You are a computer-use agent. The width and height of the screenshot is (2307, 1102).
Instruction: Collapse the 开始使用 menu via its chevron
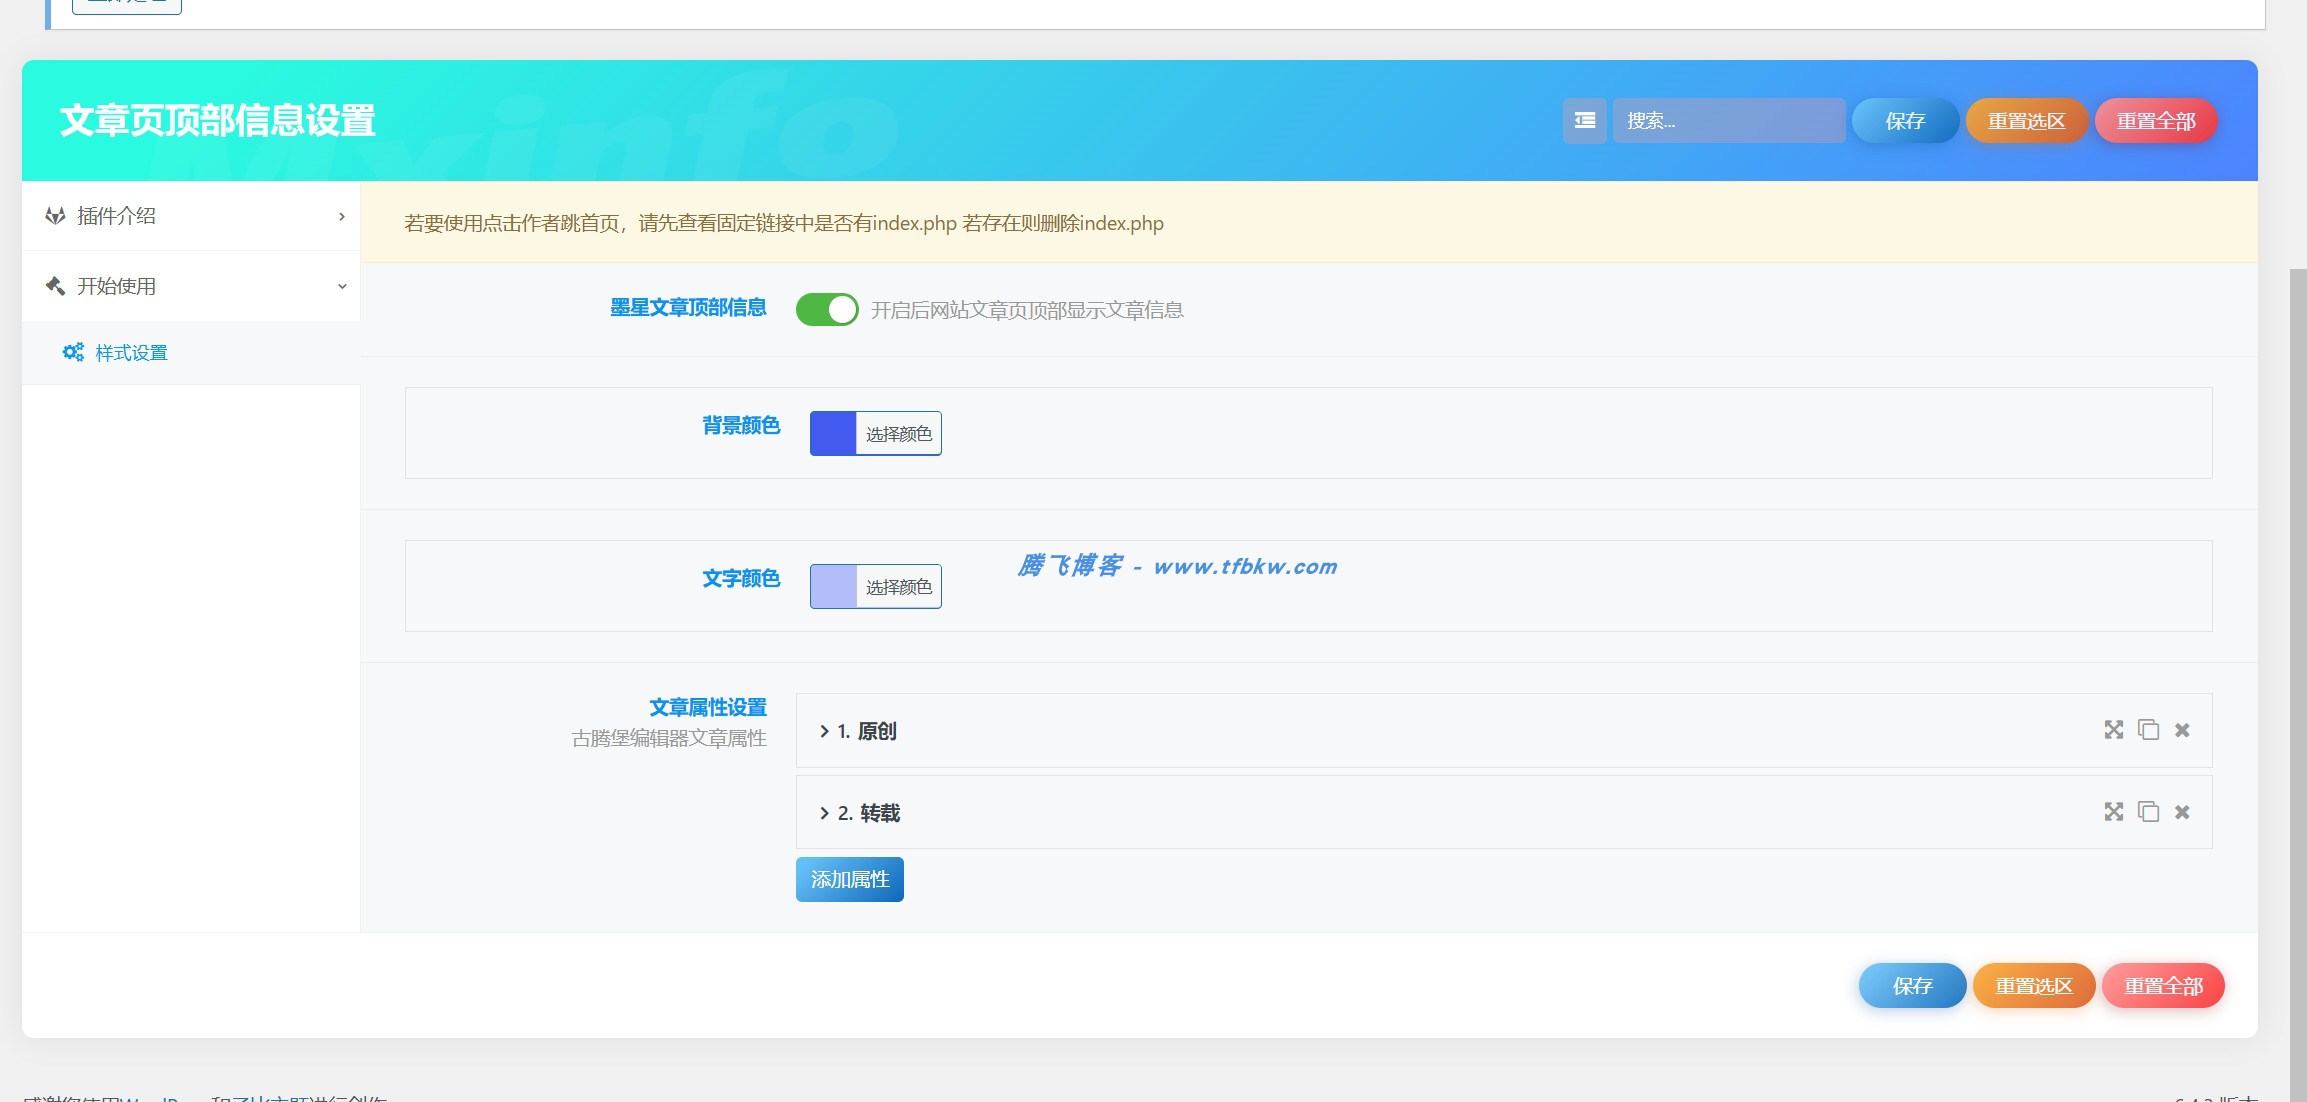340,285
